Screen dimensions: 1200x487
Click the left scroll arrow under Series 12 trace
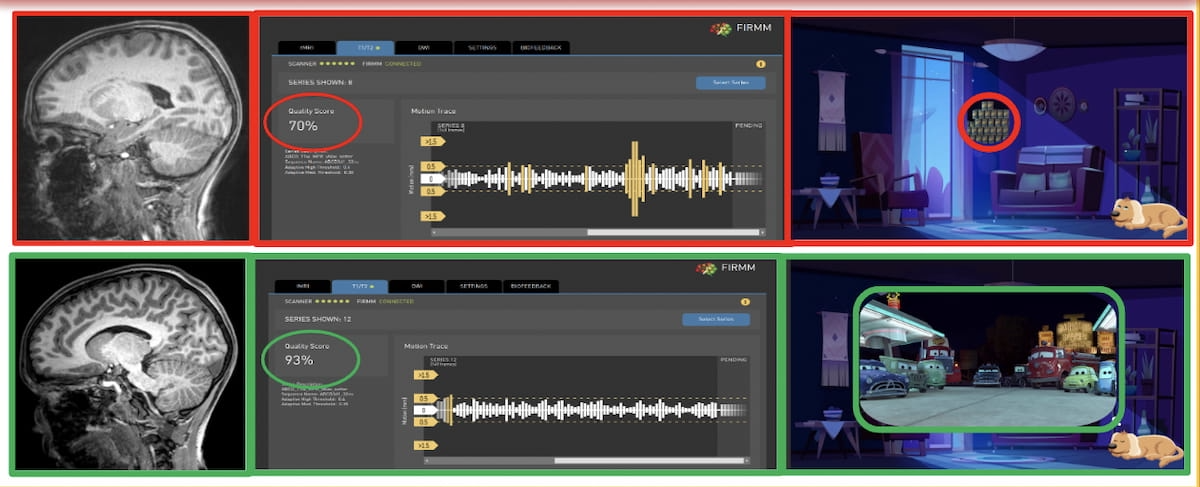point(427,461)
